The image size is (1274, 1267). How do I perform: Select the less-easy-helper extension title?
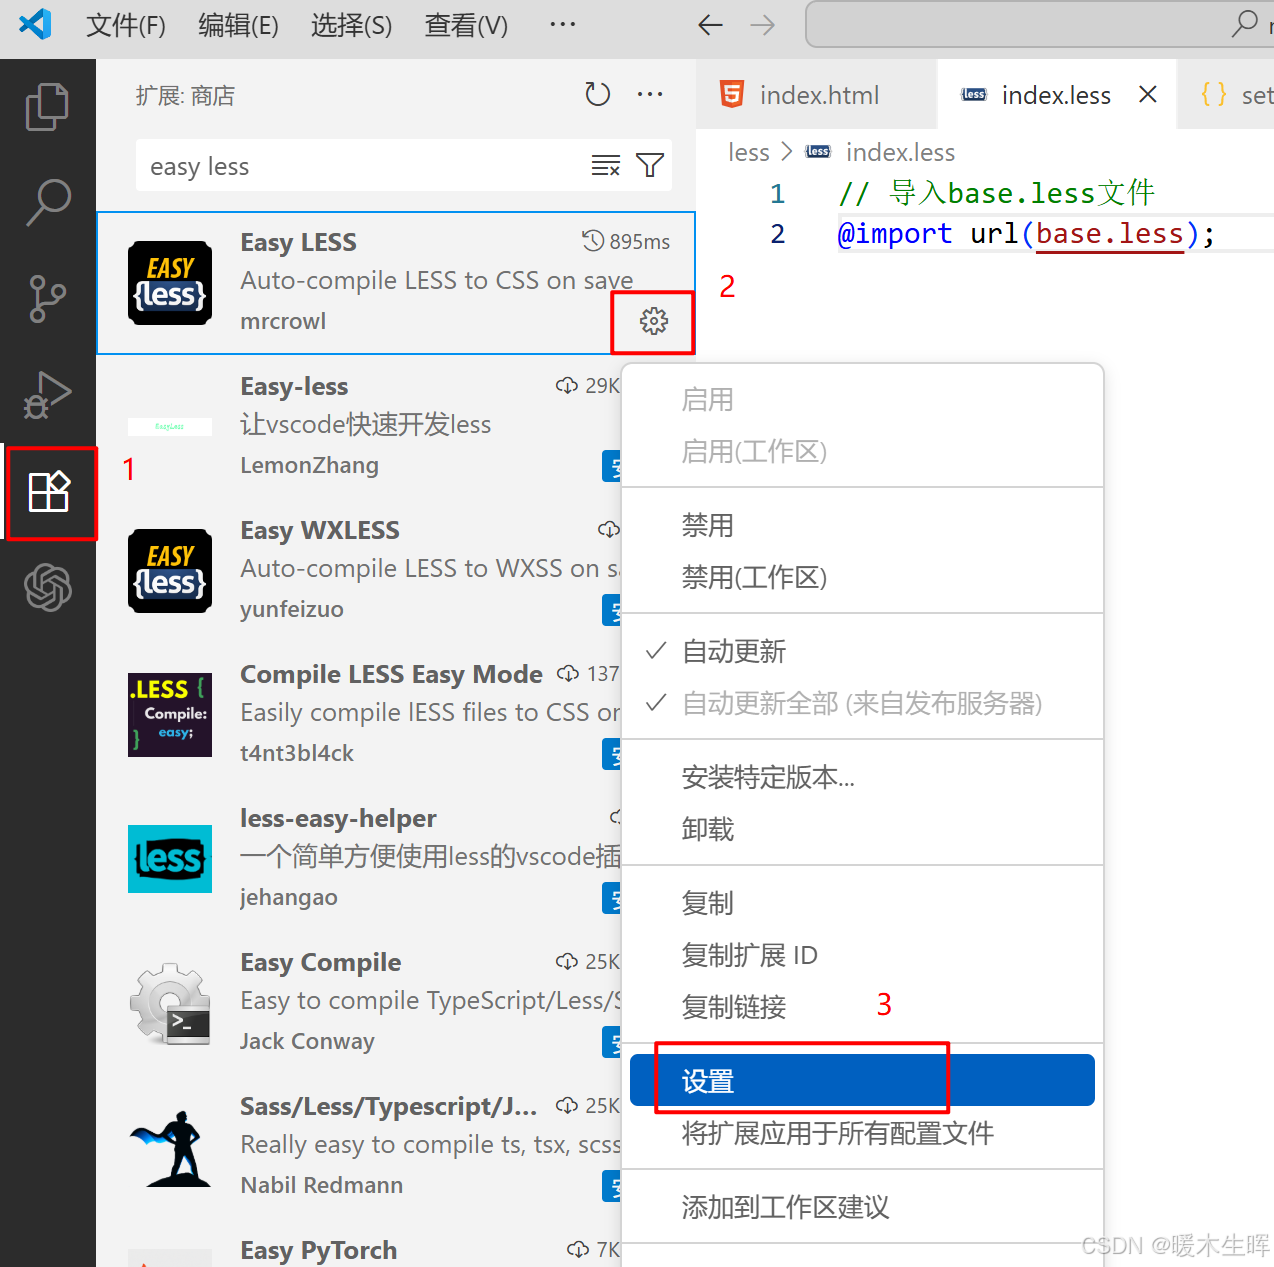338,819
